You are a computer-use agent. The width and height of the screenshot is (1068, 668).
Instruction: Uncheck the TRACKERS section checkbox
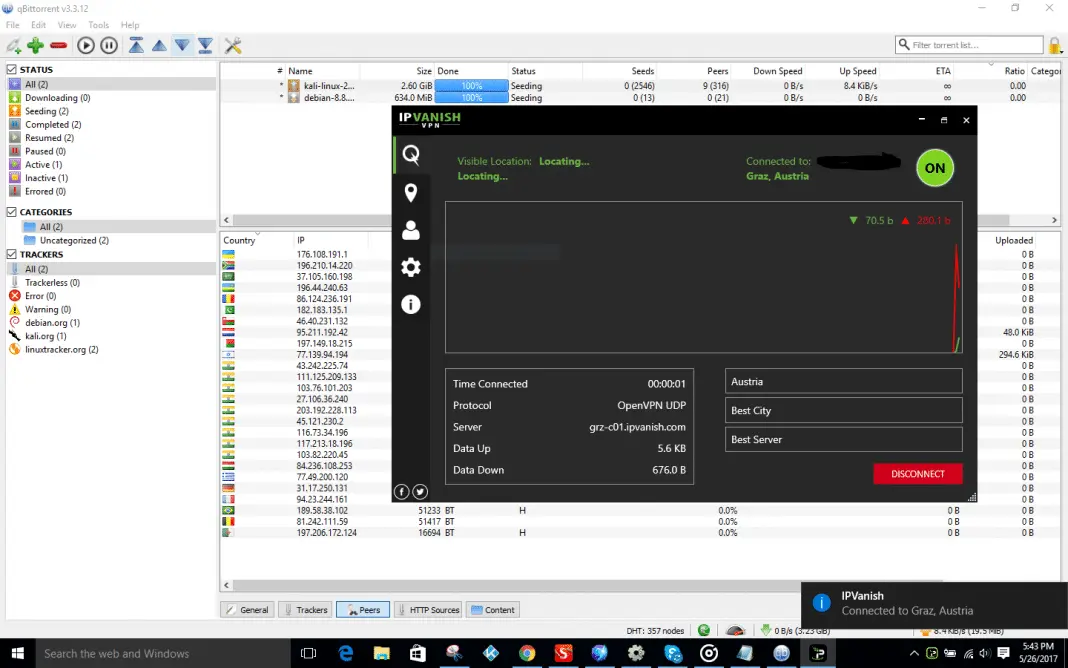12,254
